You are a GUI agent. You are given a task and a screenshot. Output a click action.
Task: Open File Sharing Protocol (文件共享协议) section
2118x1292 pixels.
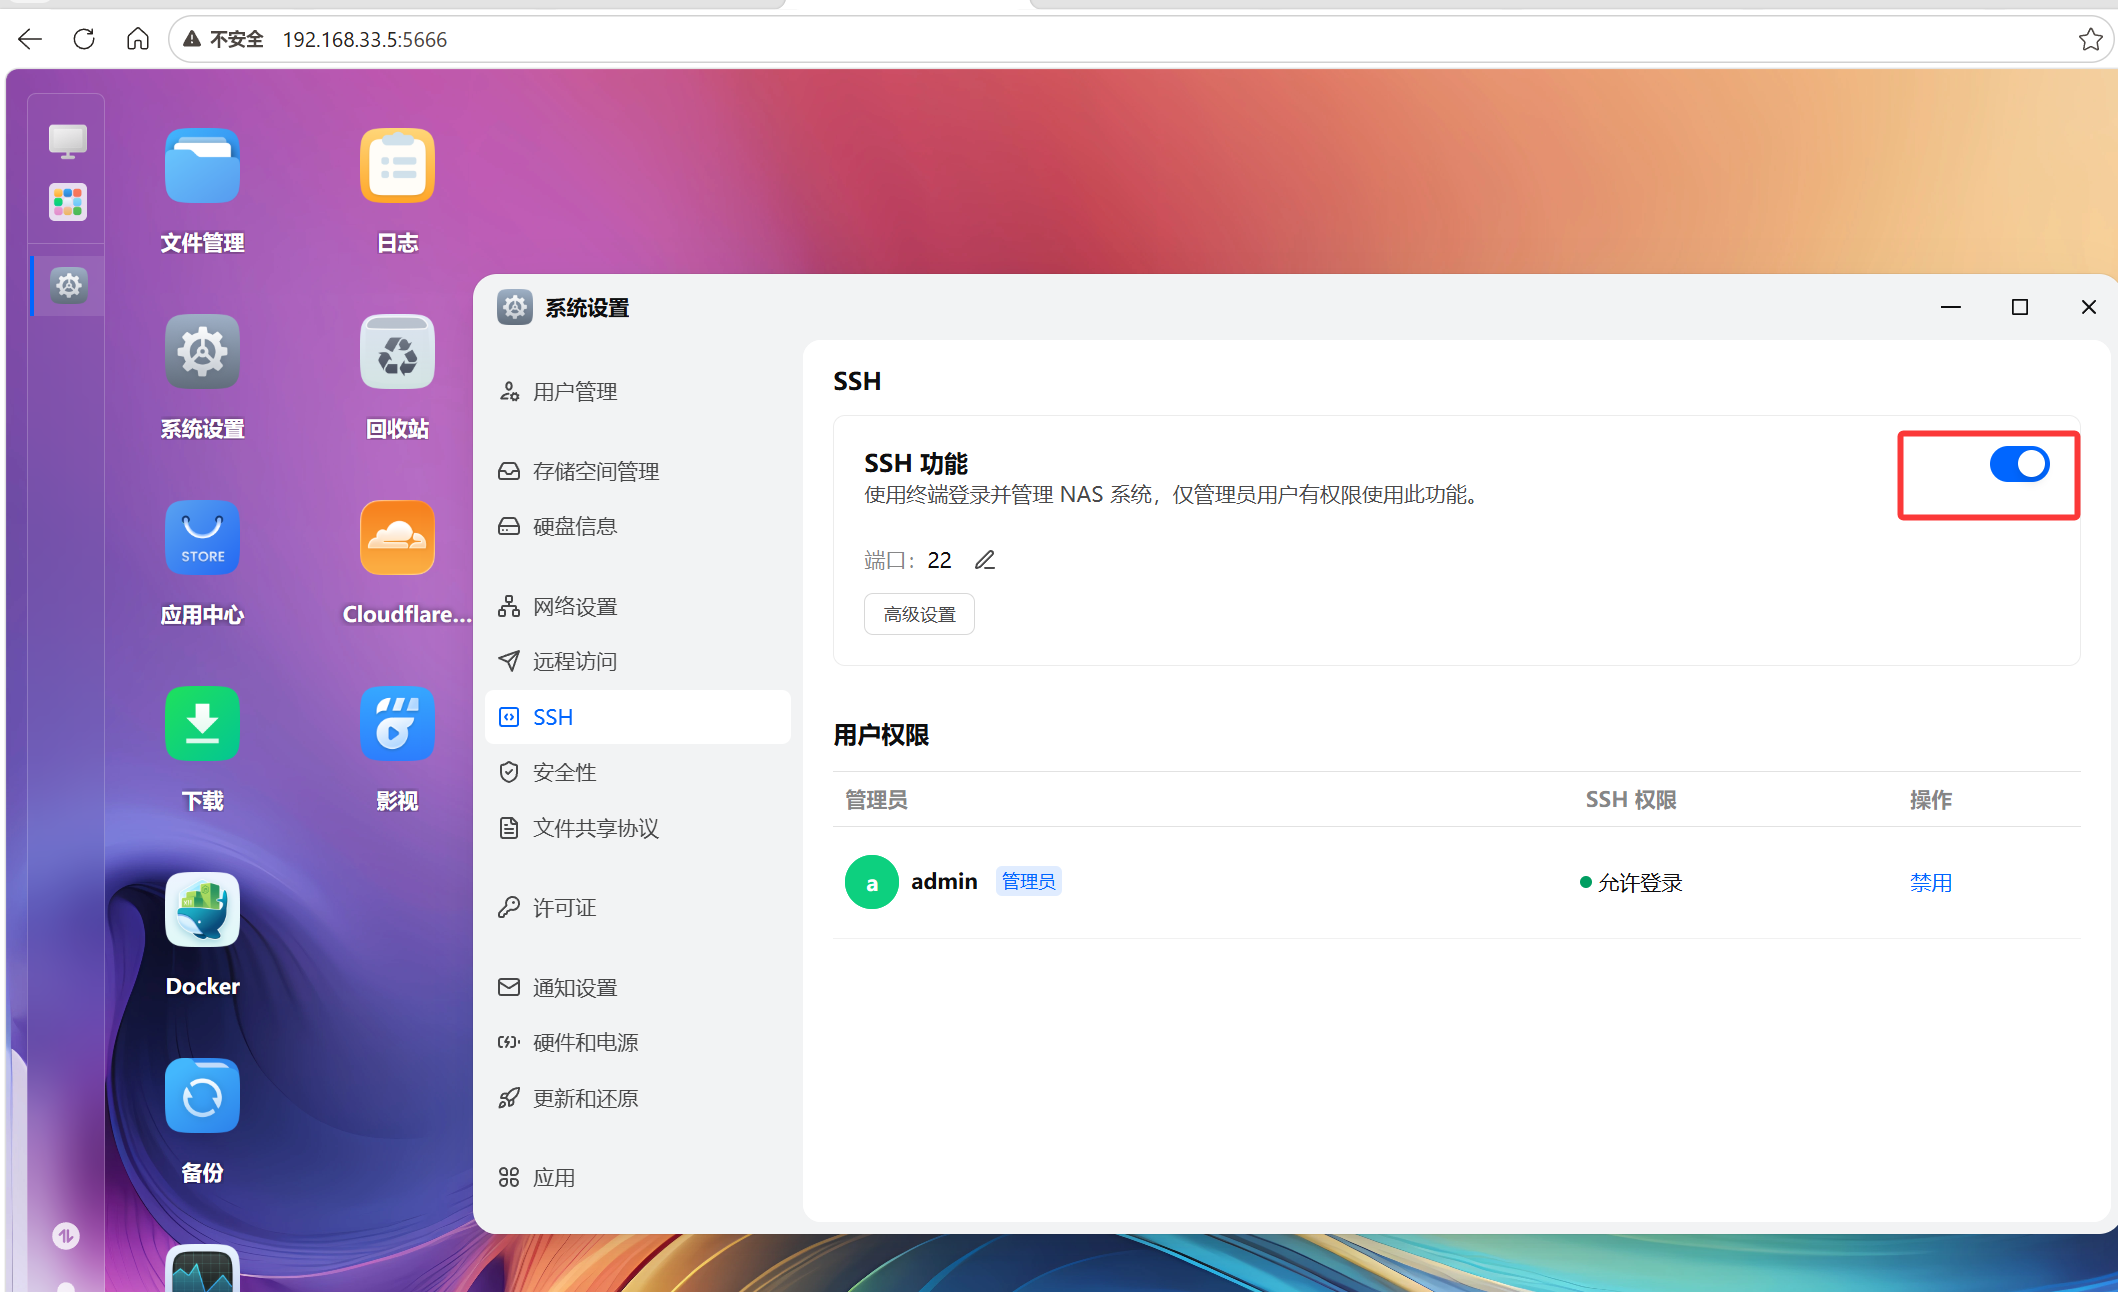point(596,828)
